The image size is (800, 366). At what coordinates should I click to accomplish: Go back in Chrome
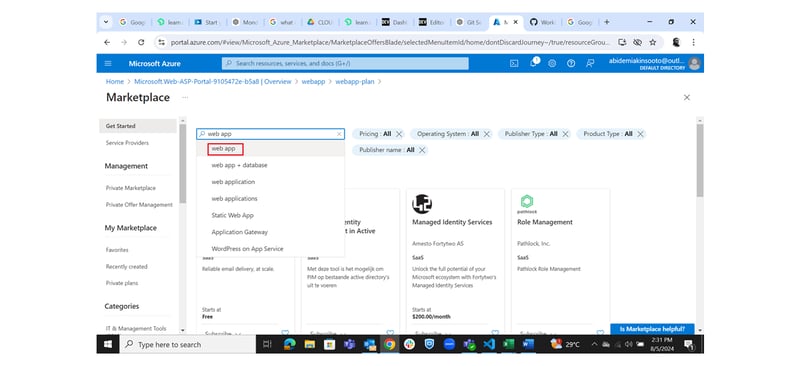coord(107,42)
